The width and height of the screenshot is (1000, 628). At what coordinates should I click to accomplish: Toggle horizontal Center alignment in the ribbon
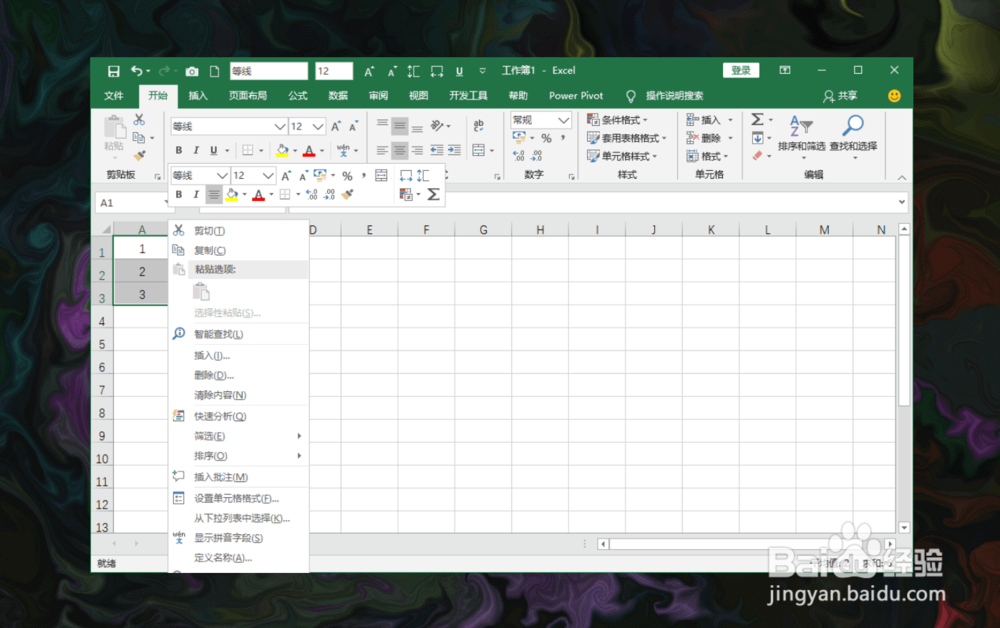pos(399,150)
